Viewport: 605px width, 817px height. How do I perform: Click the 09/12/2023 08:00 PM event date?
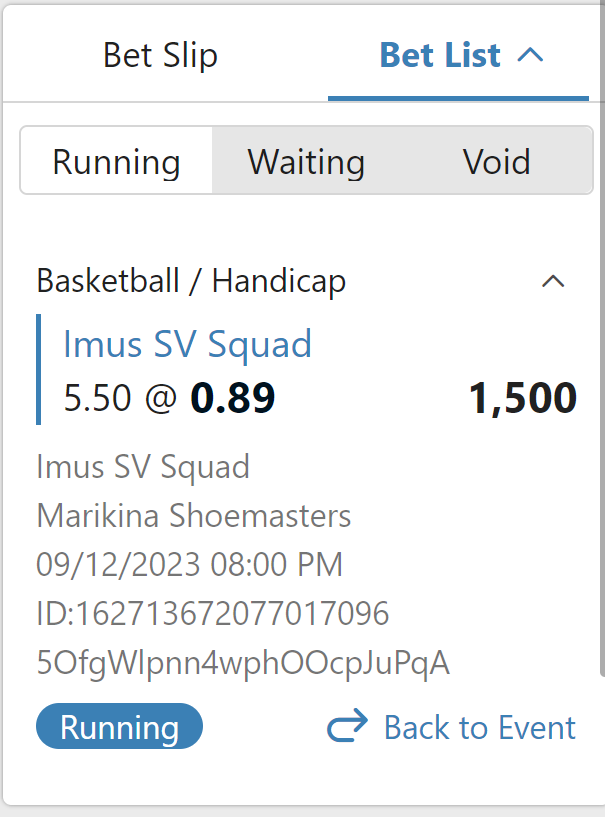(190, 564)
